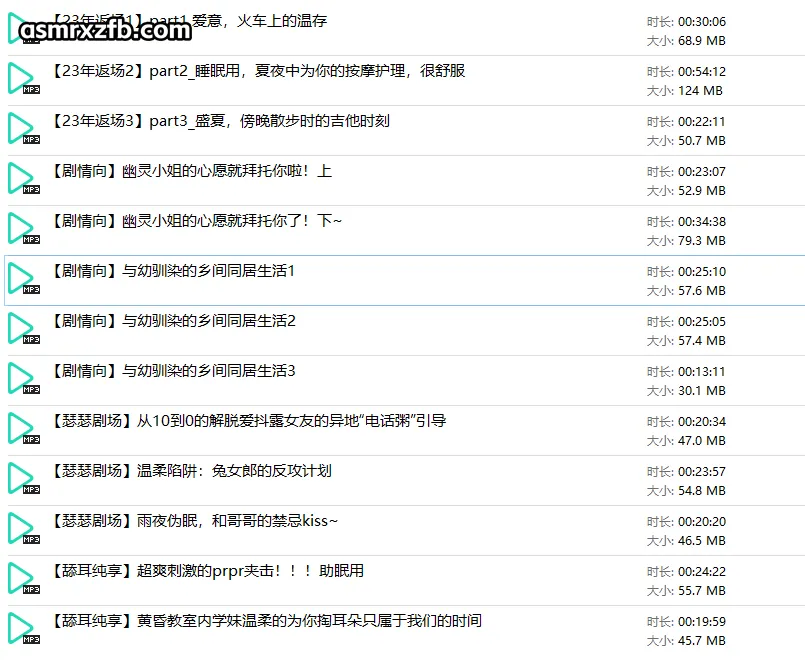Click size value 47.0 MB
The width and height of the screenshot is (805, 668).
pyautogui.click(x=702, y=441)
